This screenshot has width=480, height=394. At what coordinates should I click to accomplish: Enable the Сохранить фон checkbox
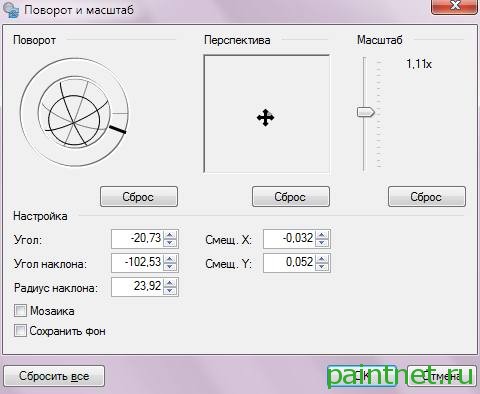coord(20,331)
